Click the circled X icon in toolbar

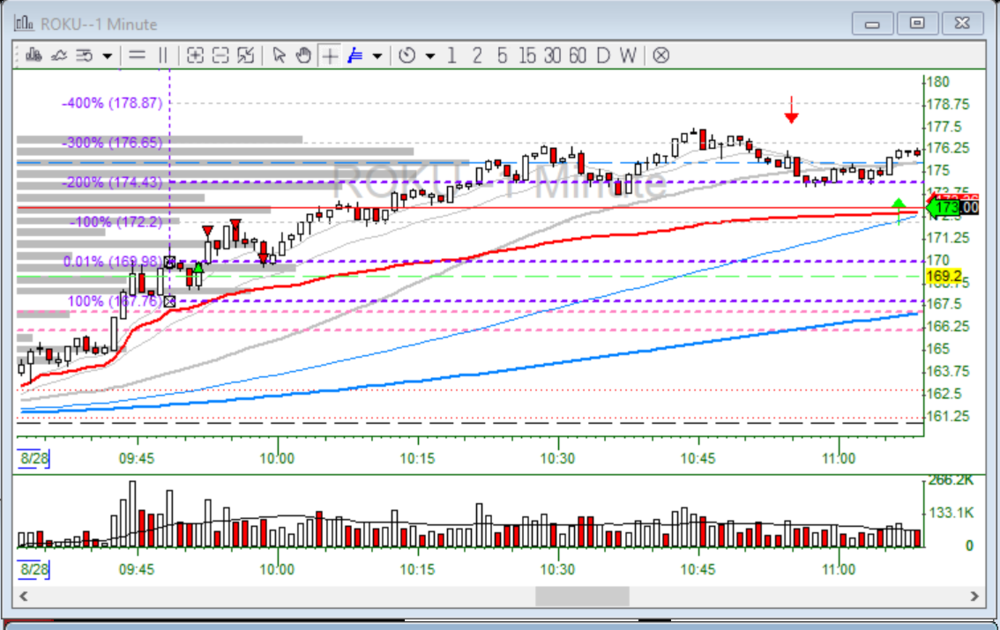point(660,56)
